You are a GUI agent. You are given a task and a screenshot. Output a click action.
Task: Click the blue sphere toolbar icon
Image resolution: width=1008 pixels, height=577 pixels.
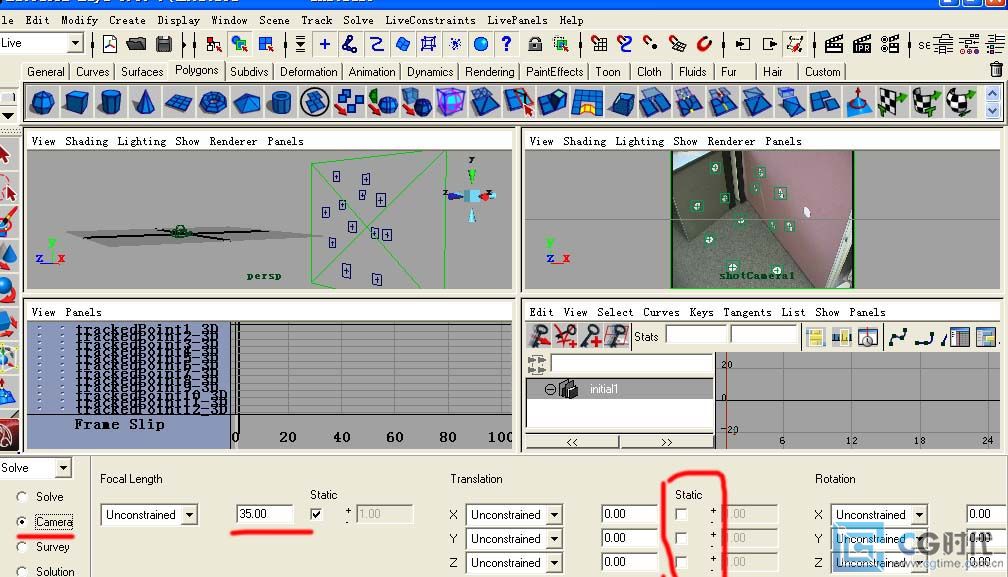coord(481,44)
